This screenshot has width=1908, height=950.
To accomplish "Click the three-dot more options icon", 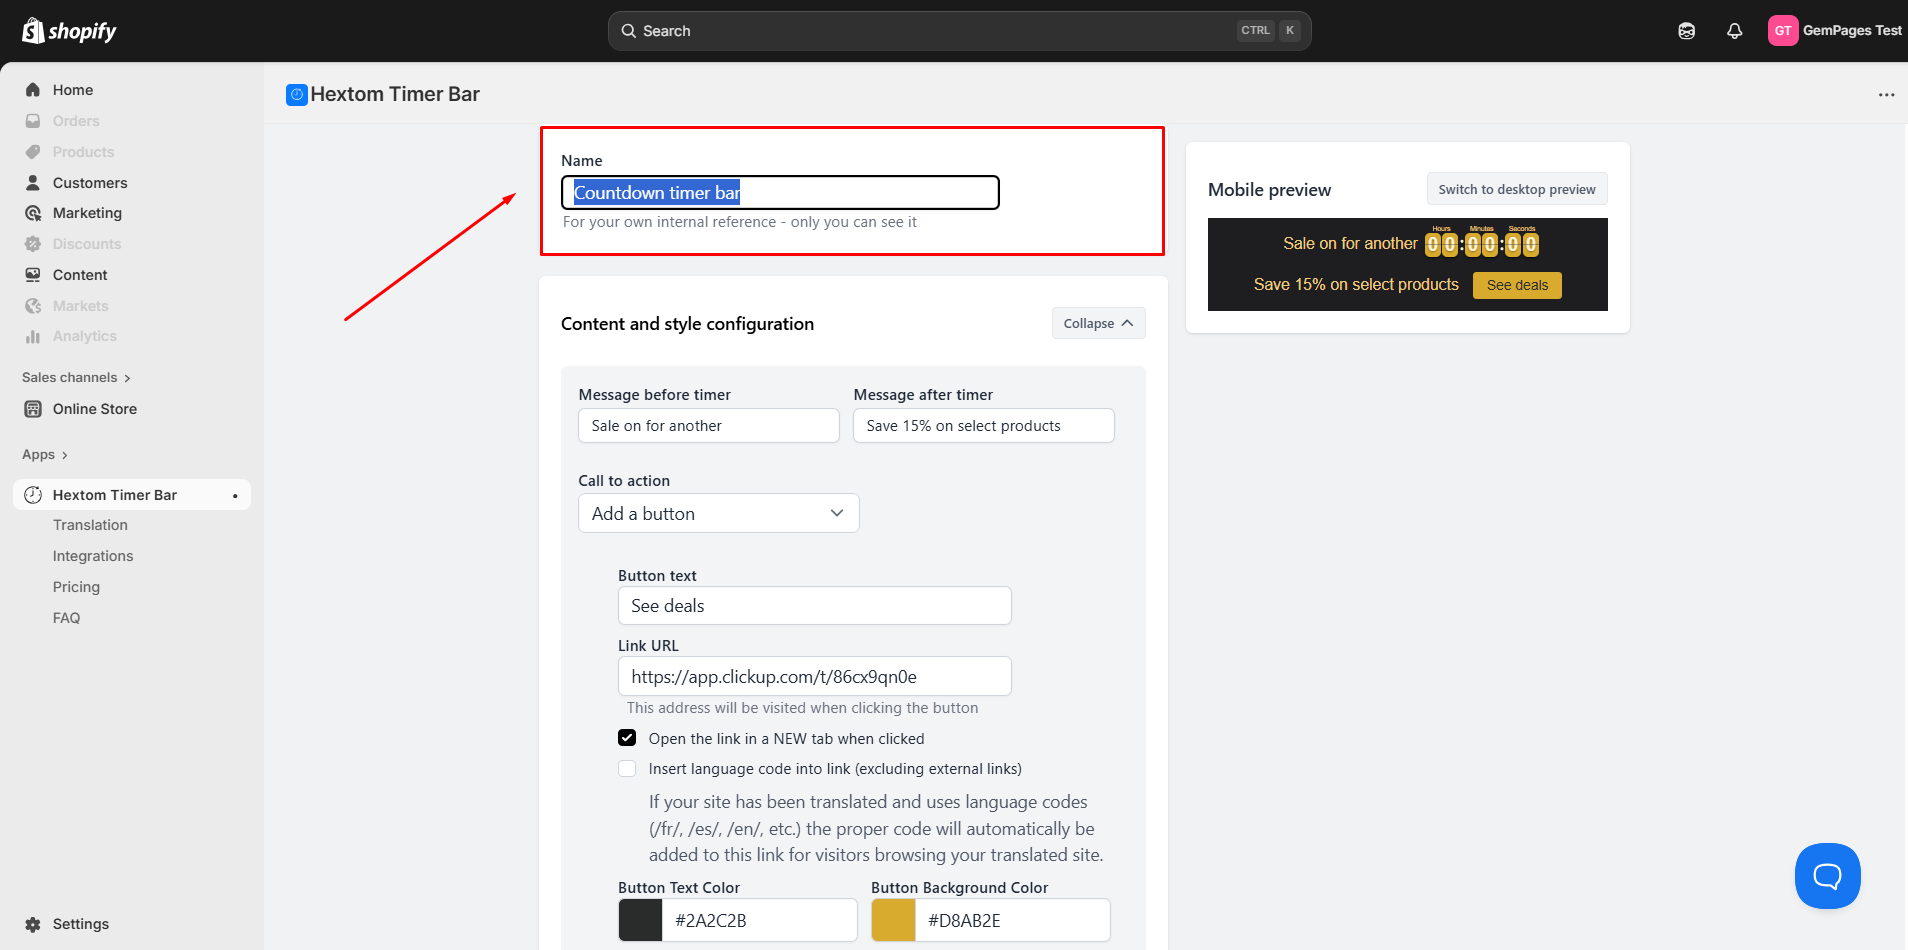I will coord(1886,95).
